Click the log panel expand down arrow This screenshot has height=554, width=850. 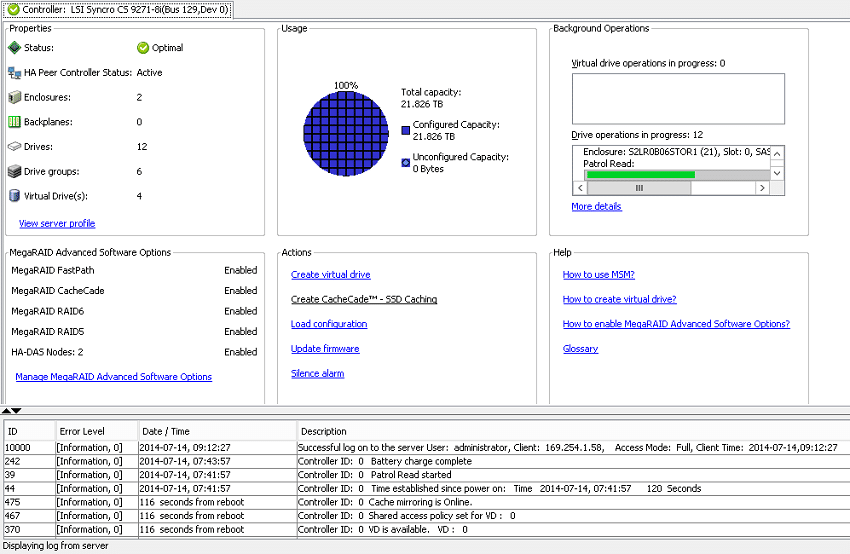[x=16, y=411]
